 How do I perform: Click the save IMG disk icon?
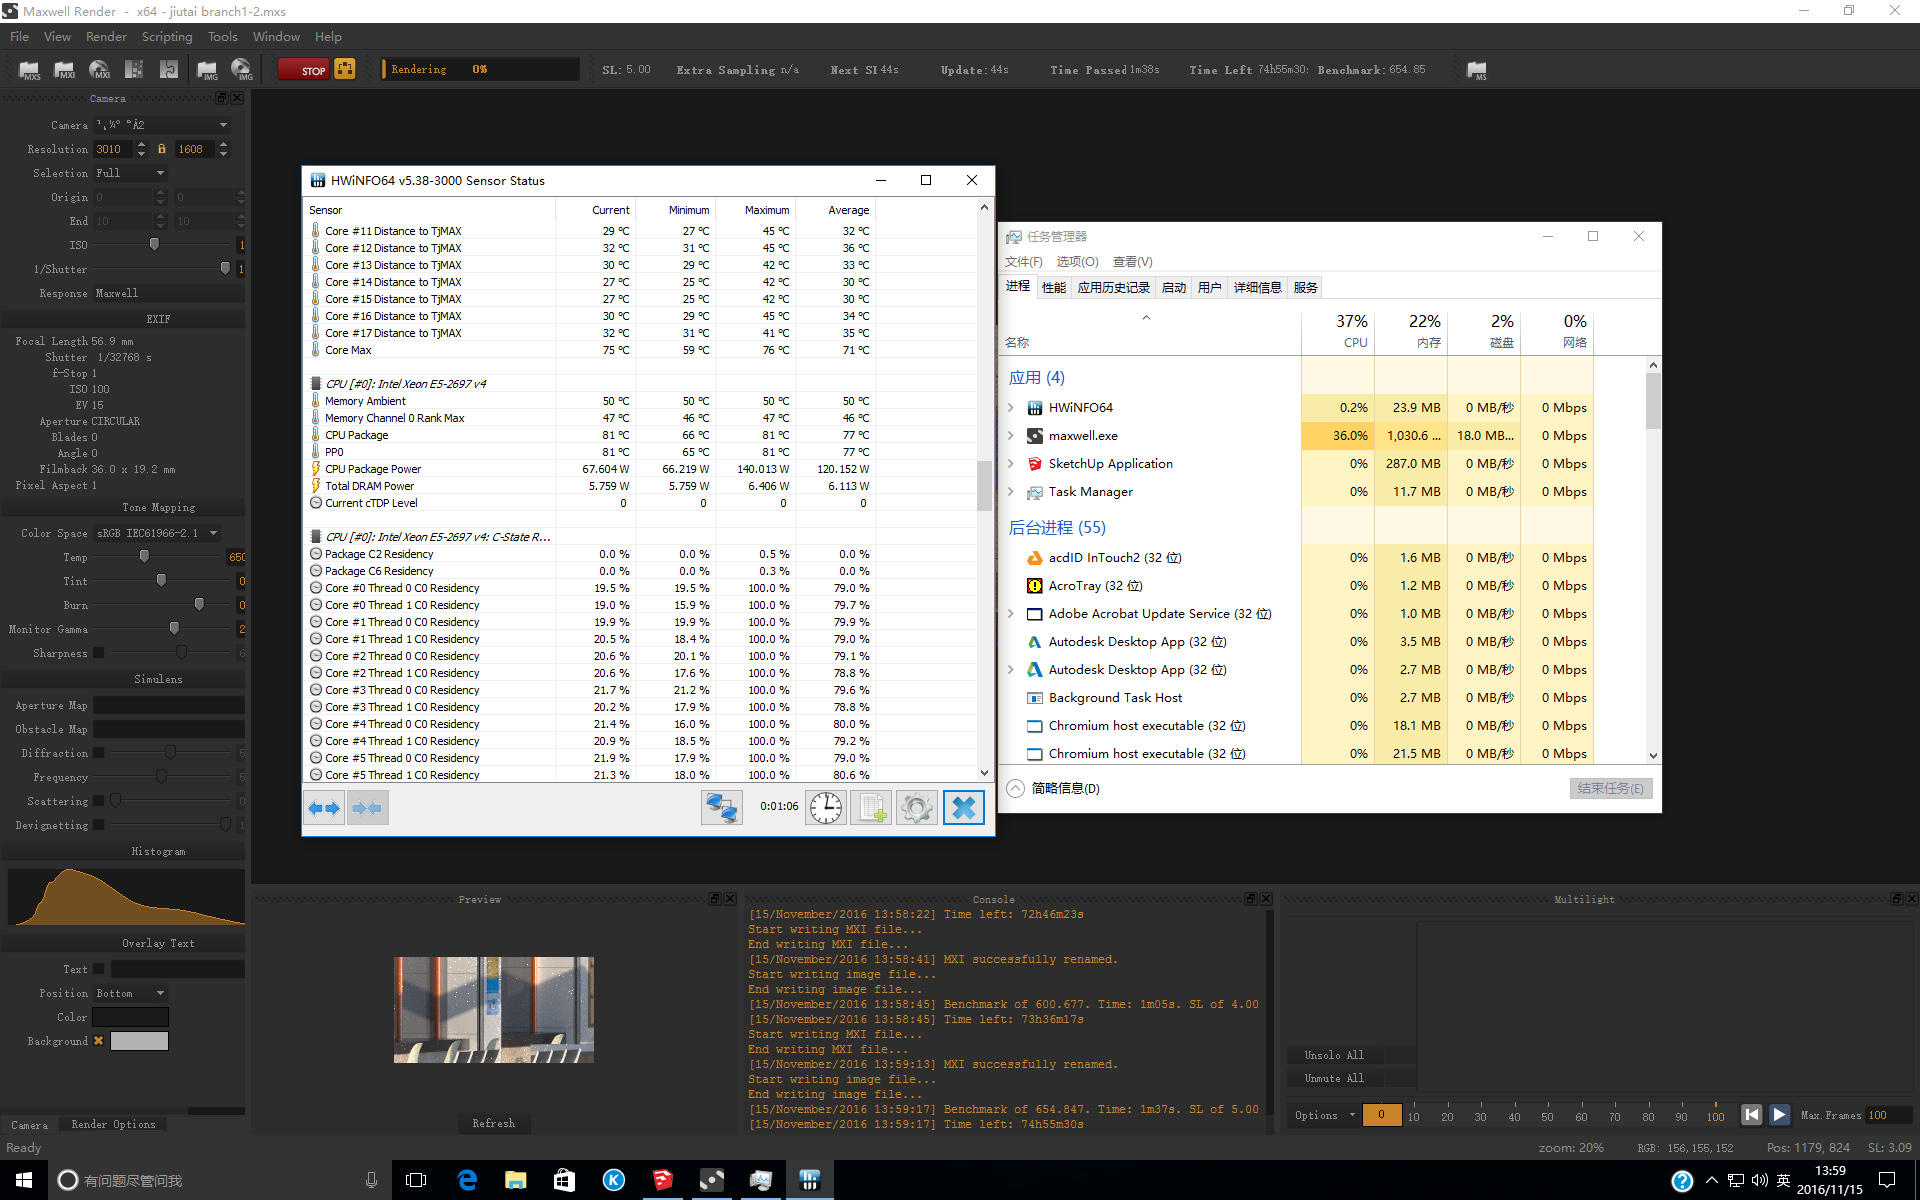242,69
